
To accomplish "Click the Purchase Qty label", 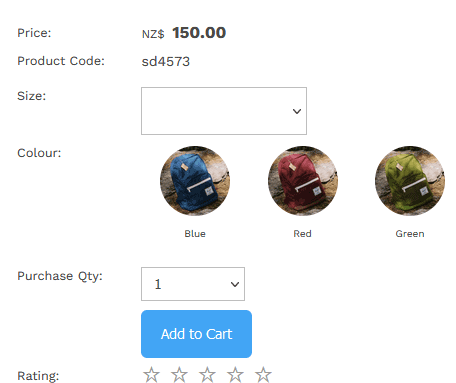I will (60, 276).
